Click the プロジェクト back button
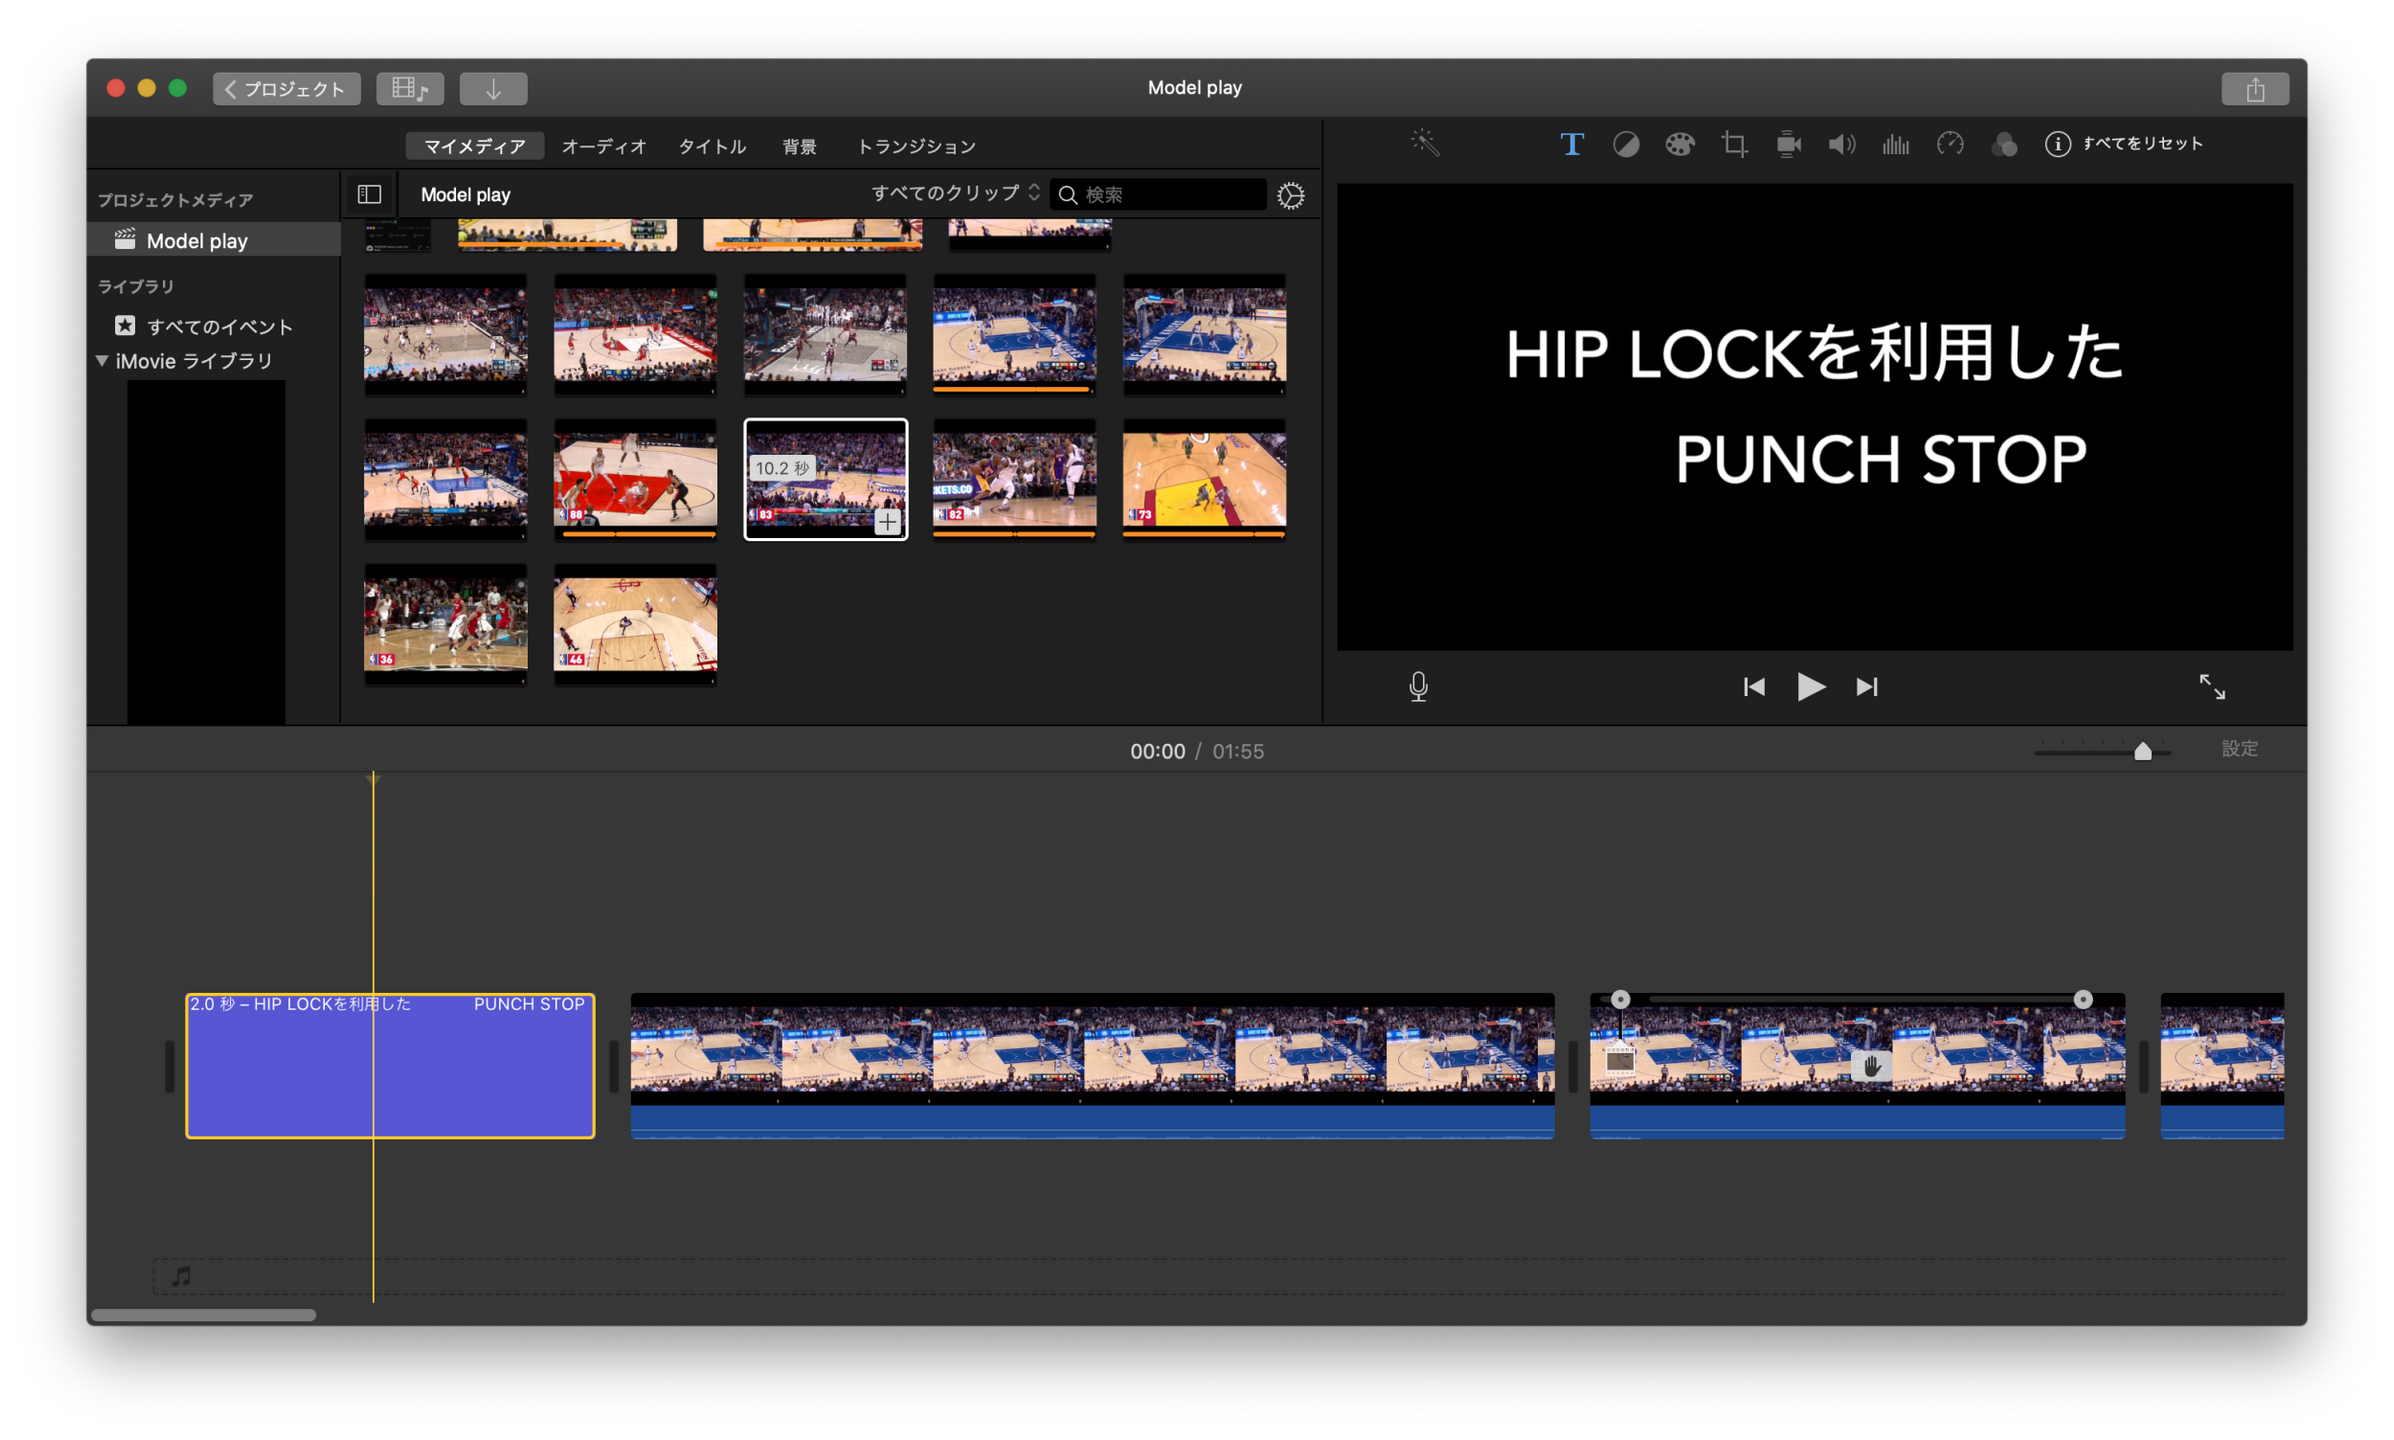 (286, 88)
